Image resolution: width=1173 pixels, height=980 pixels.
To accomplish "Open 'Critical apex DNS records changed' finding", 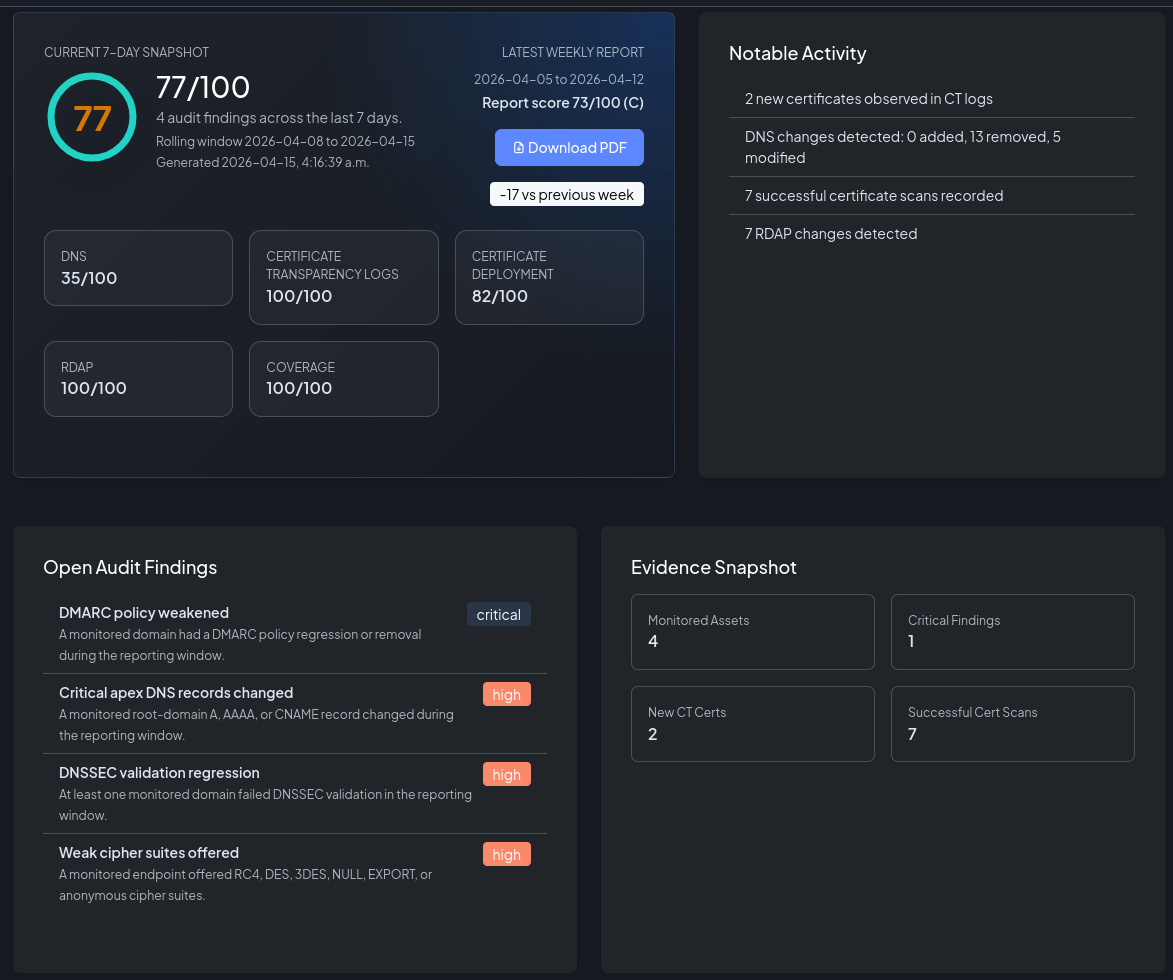I will click(x=295, y=714).
